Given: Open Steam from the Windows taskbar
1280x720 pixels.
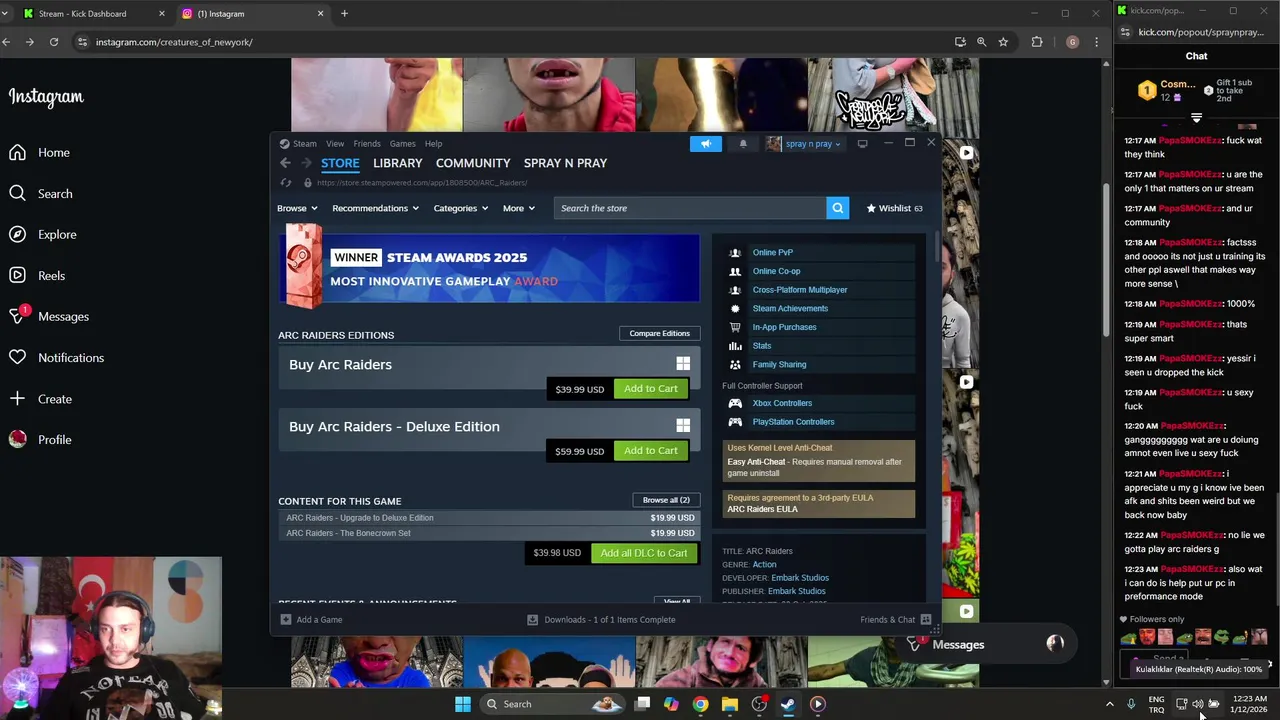Looking at the screenshot, I should click(788, 704).
